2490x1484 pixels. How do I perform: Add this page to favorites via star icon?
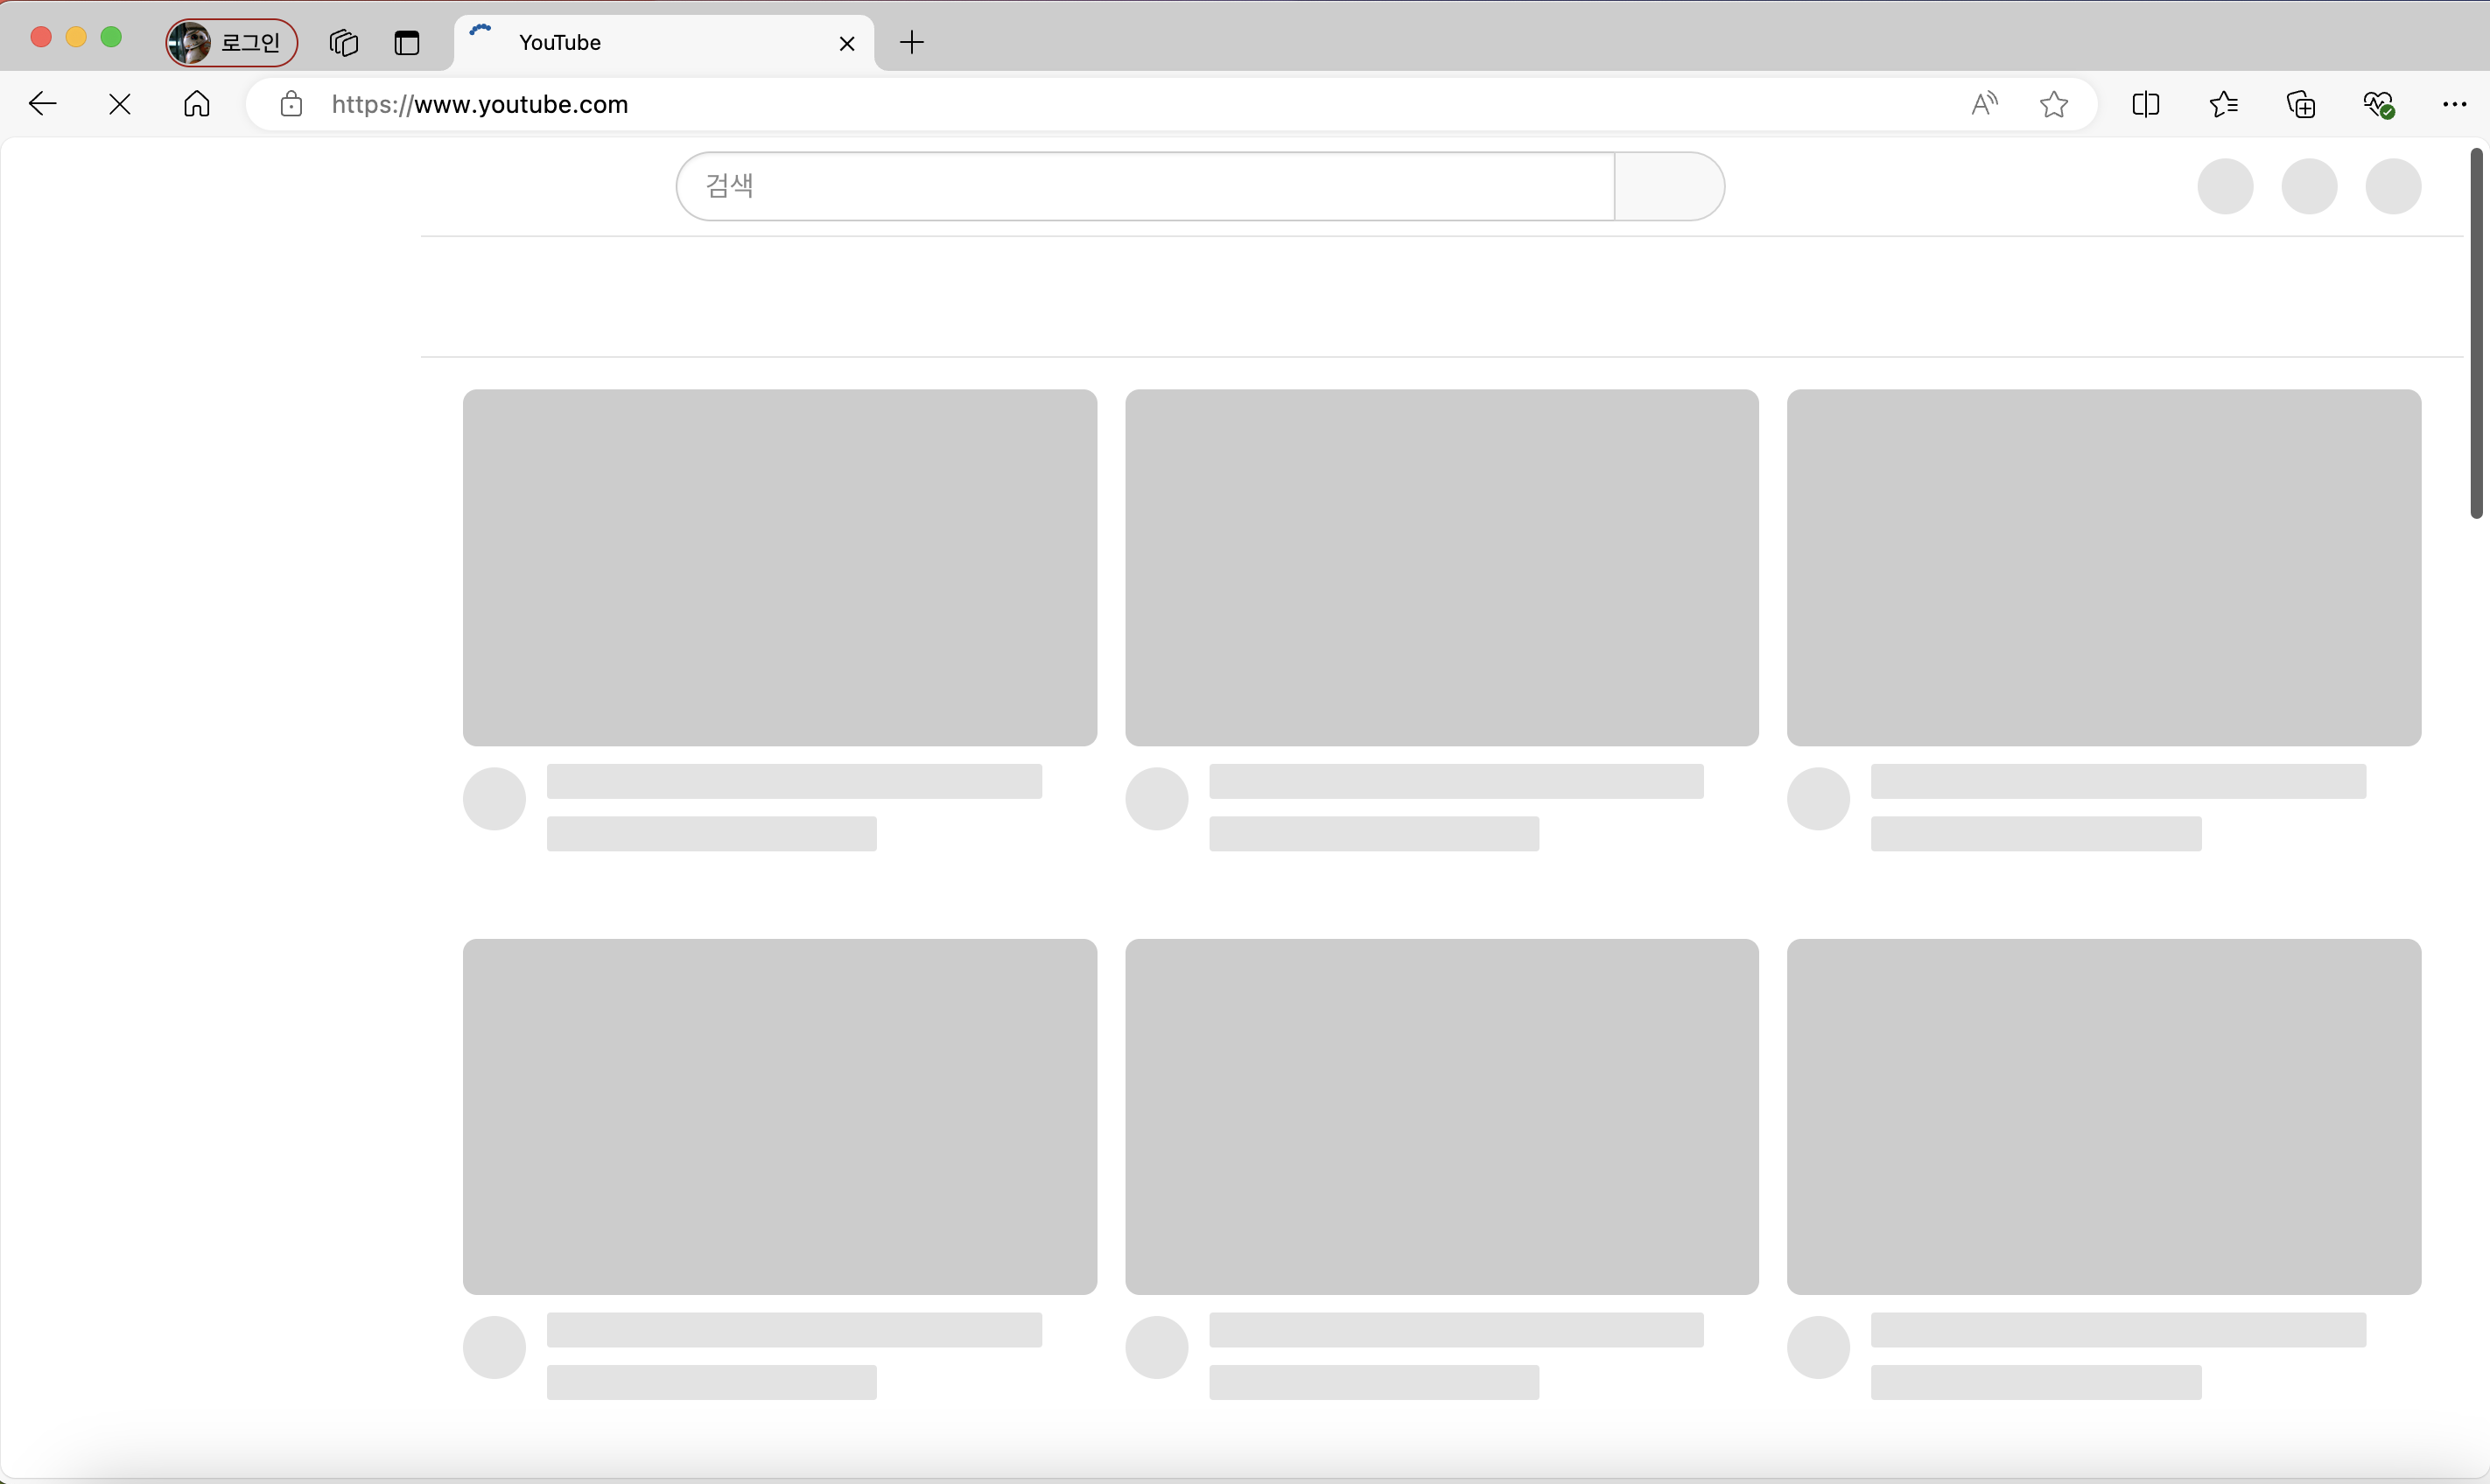point(2054,104)
